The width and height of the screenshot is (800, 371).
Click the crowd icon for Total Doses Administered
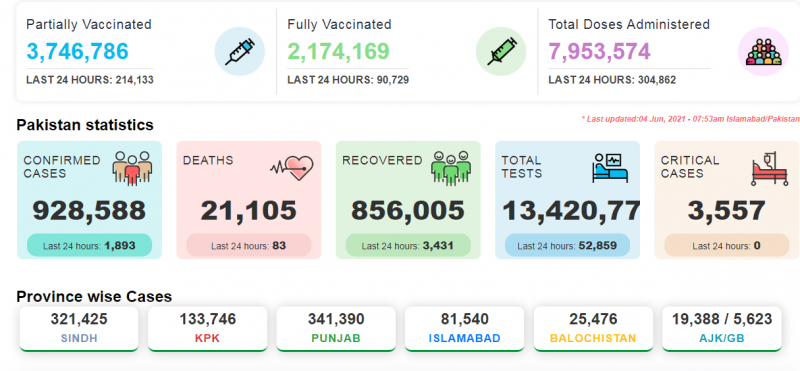click(763, 52)
